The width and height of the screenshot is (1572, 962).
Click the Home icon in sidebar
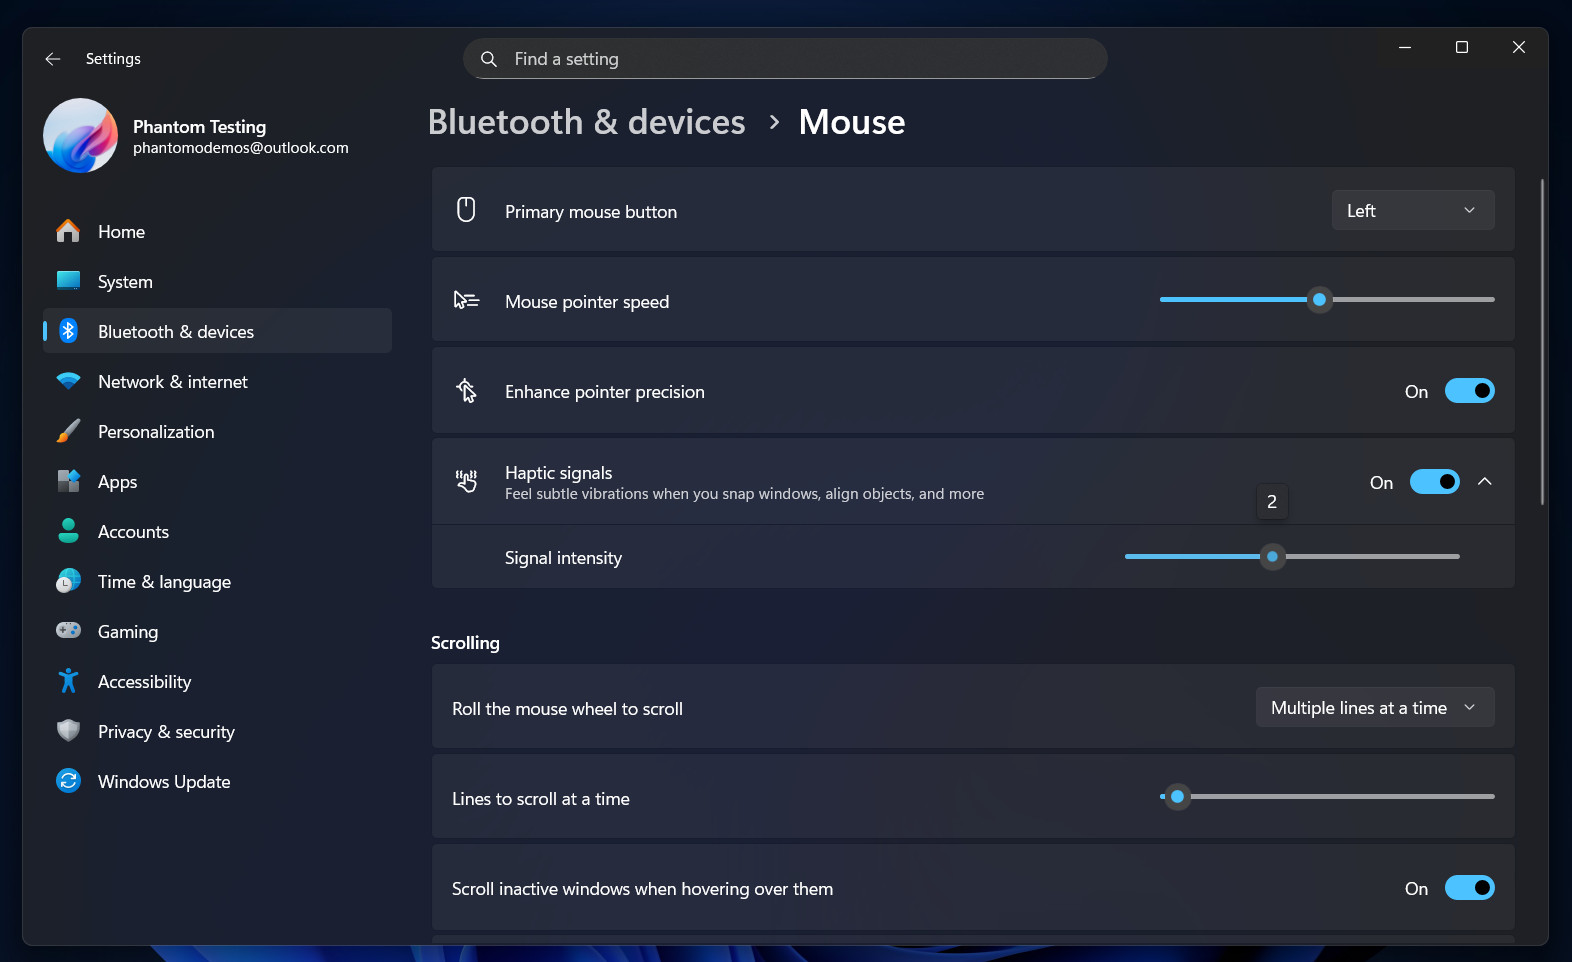click(x=68, y=231)
